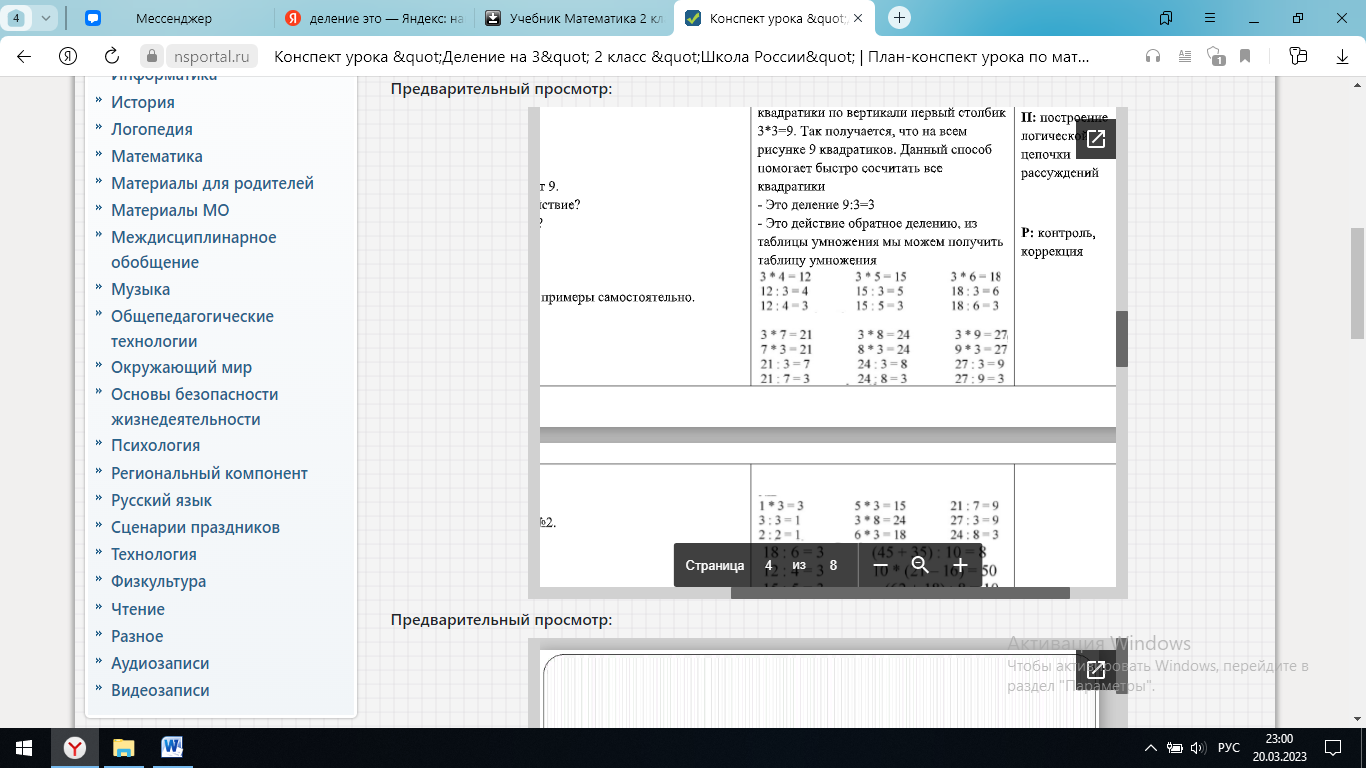Open Yandex home page button

pyautogui.click(x=68, y=56)
